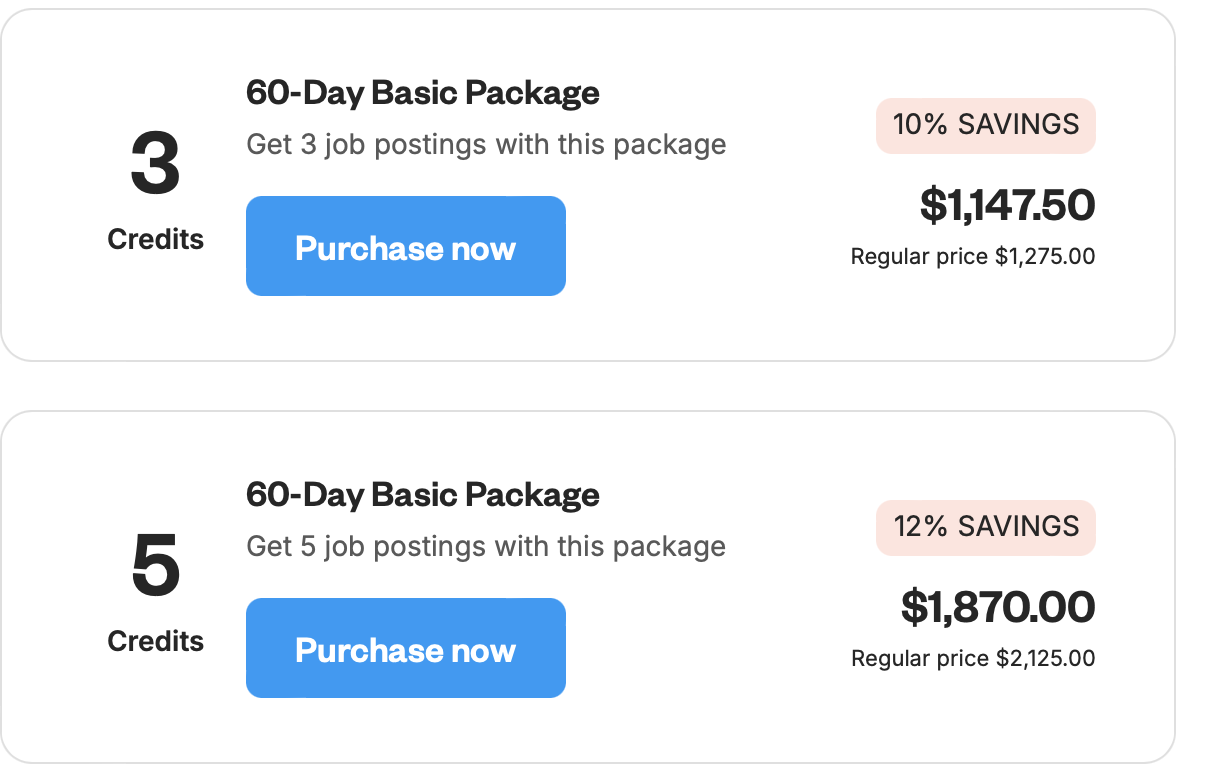Click the large number 5 credit count

[155, 568]
